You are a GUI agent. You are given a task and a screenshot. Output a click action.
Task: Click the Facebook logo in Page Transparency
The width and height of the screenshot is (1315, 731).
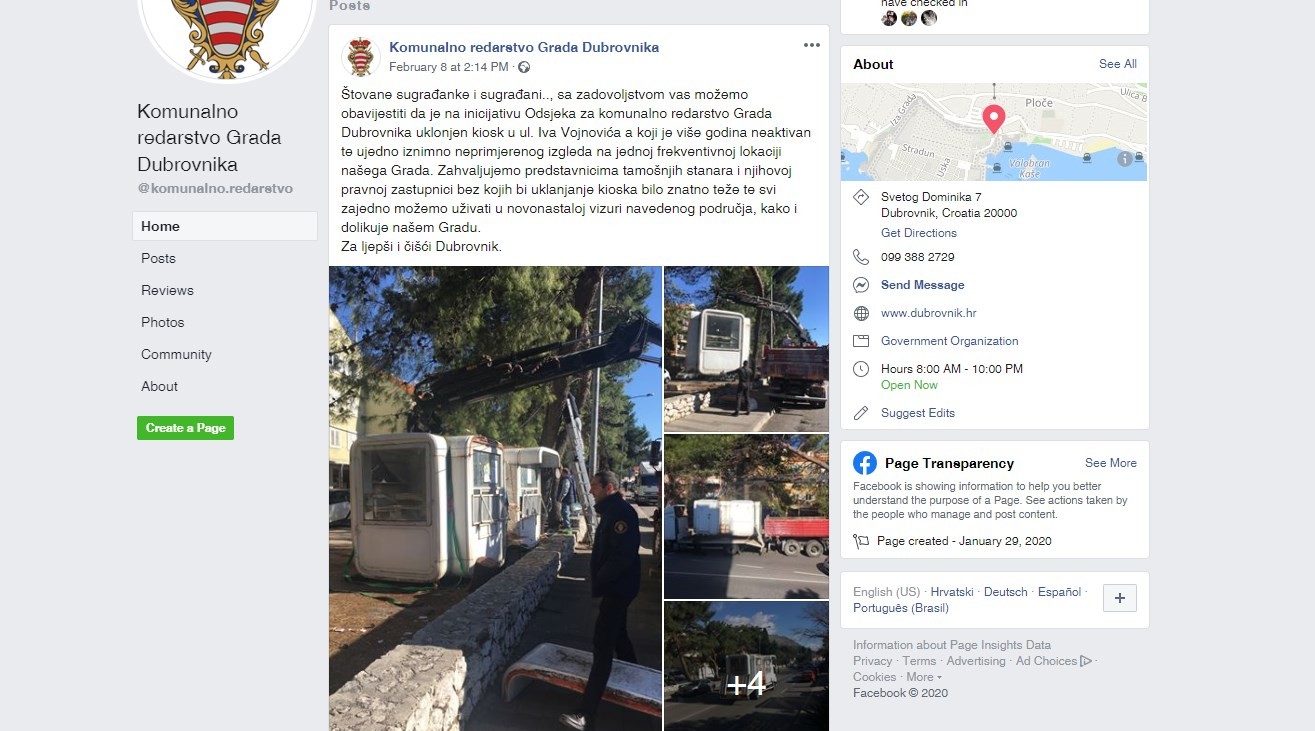[x=865, y=463]
